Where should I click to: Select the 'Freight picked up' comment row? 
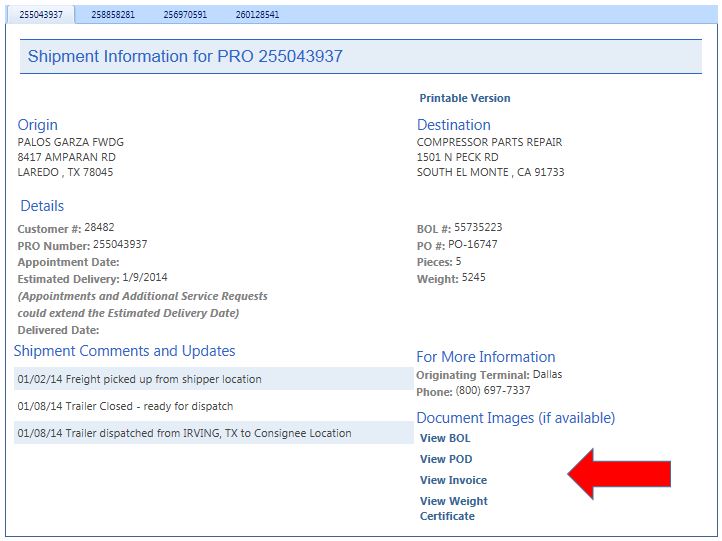(140, 379)
